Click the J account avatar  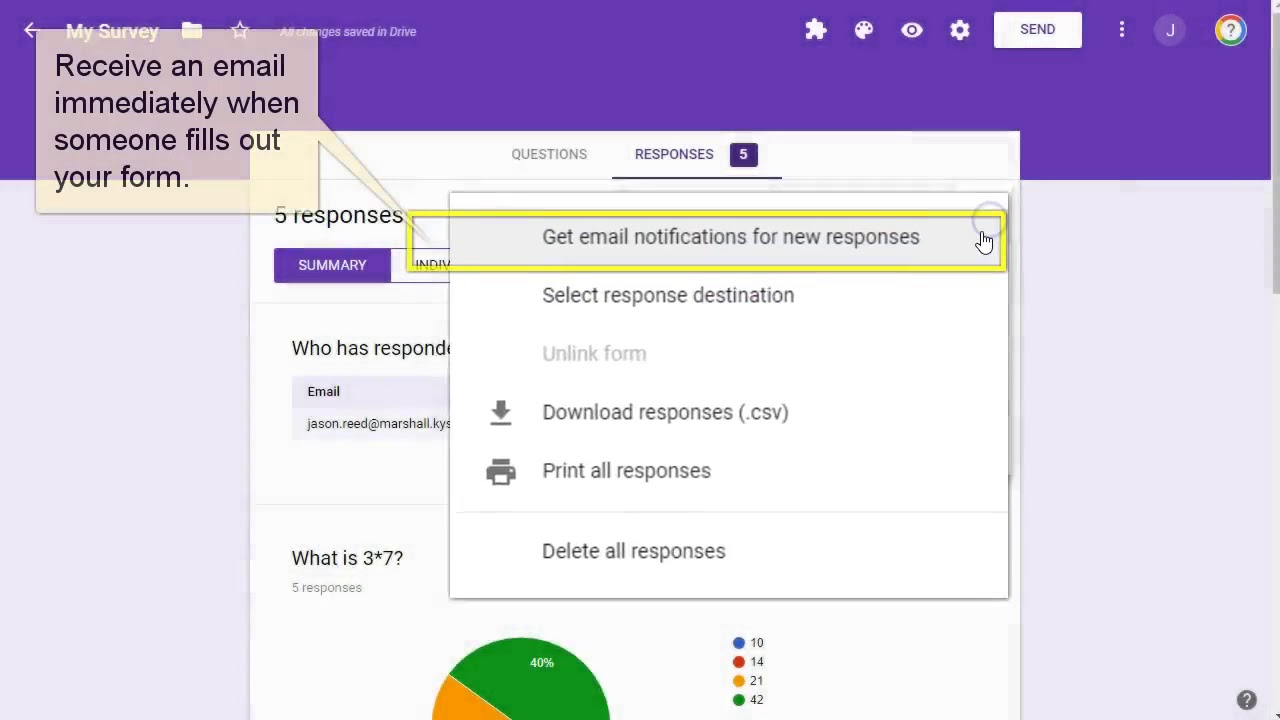[1170, 30]
